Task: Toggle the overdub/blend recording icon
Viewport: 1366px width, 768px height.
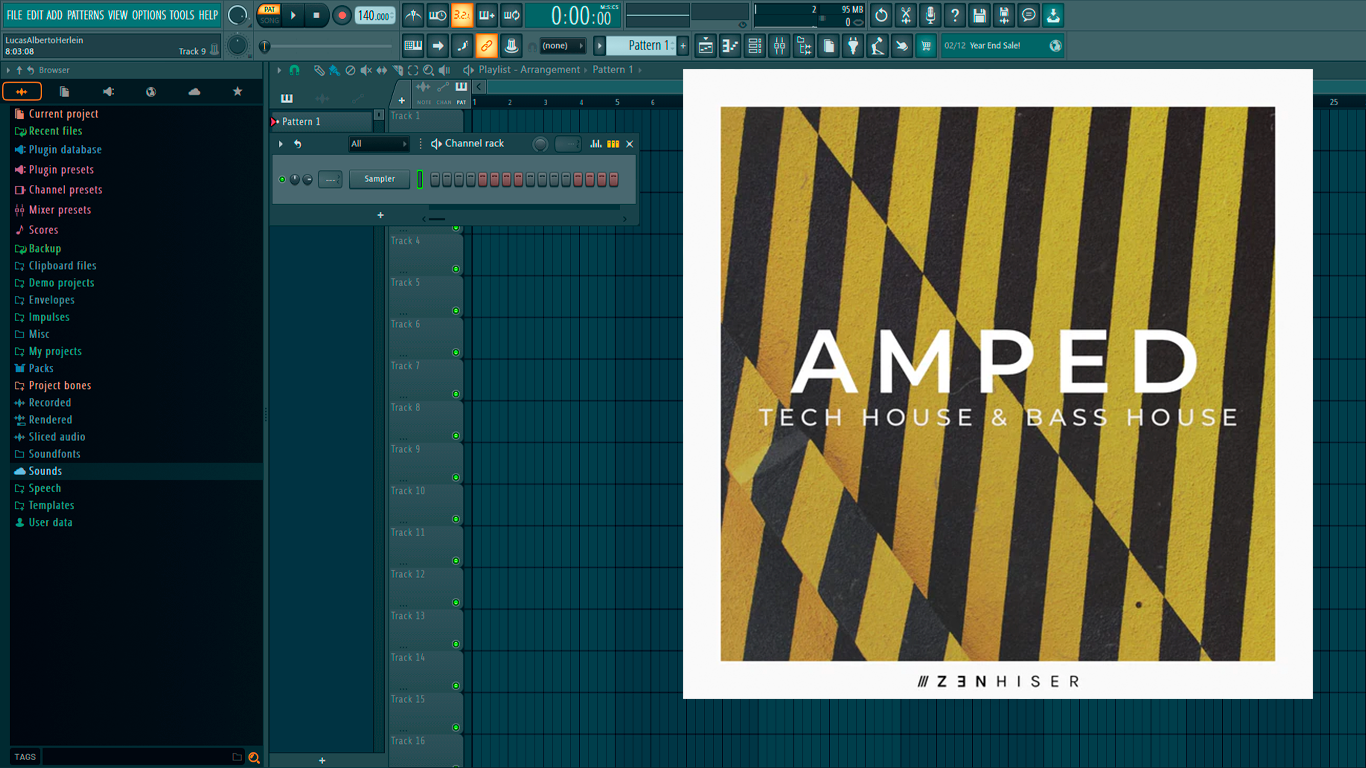Action: click(487, 15)
